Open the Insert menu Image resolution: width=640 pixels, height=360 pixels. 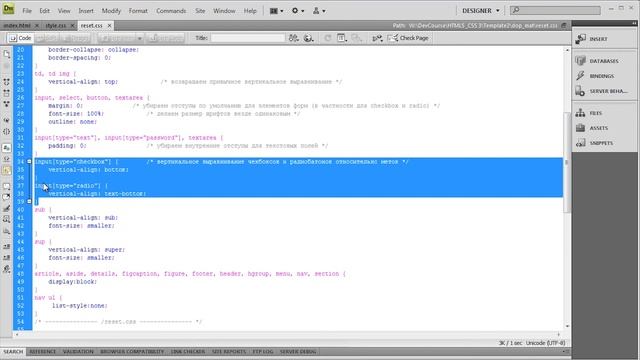tap(86, 11)
